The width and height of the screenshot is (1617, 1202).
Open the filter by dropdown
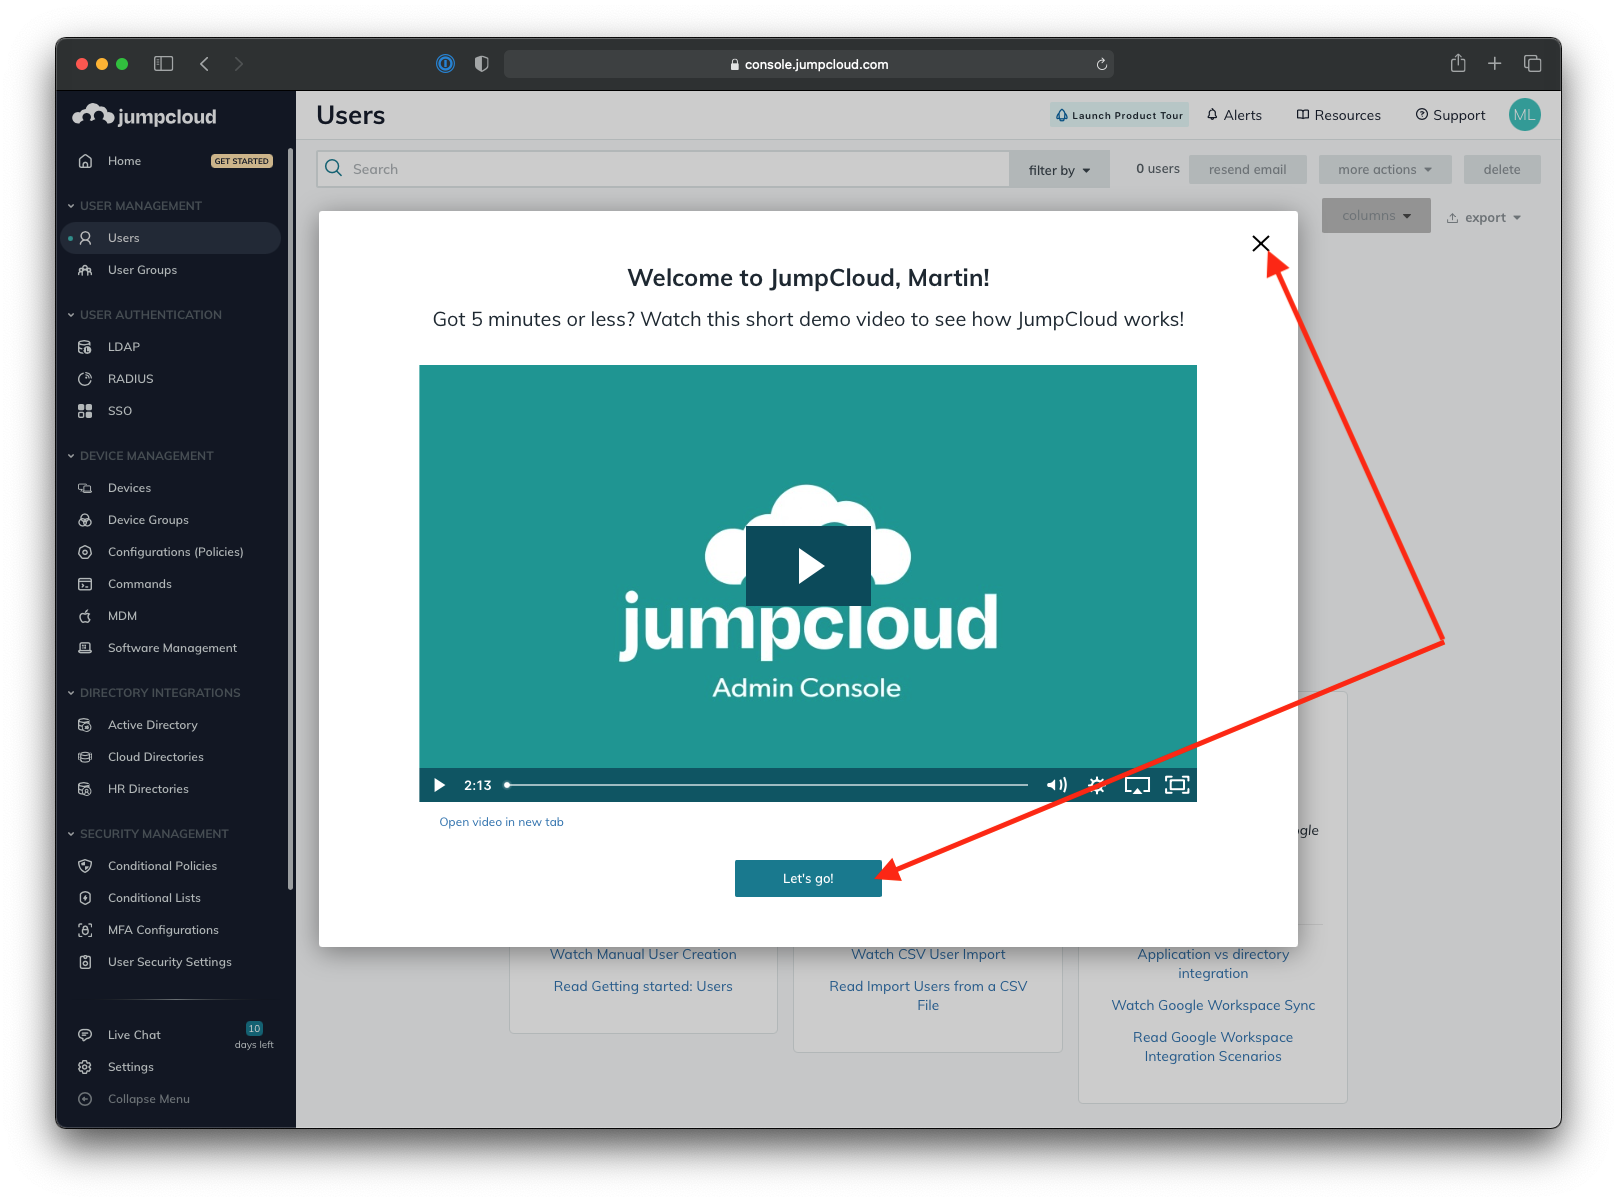[1059, 170]
